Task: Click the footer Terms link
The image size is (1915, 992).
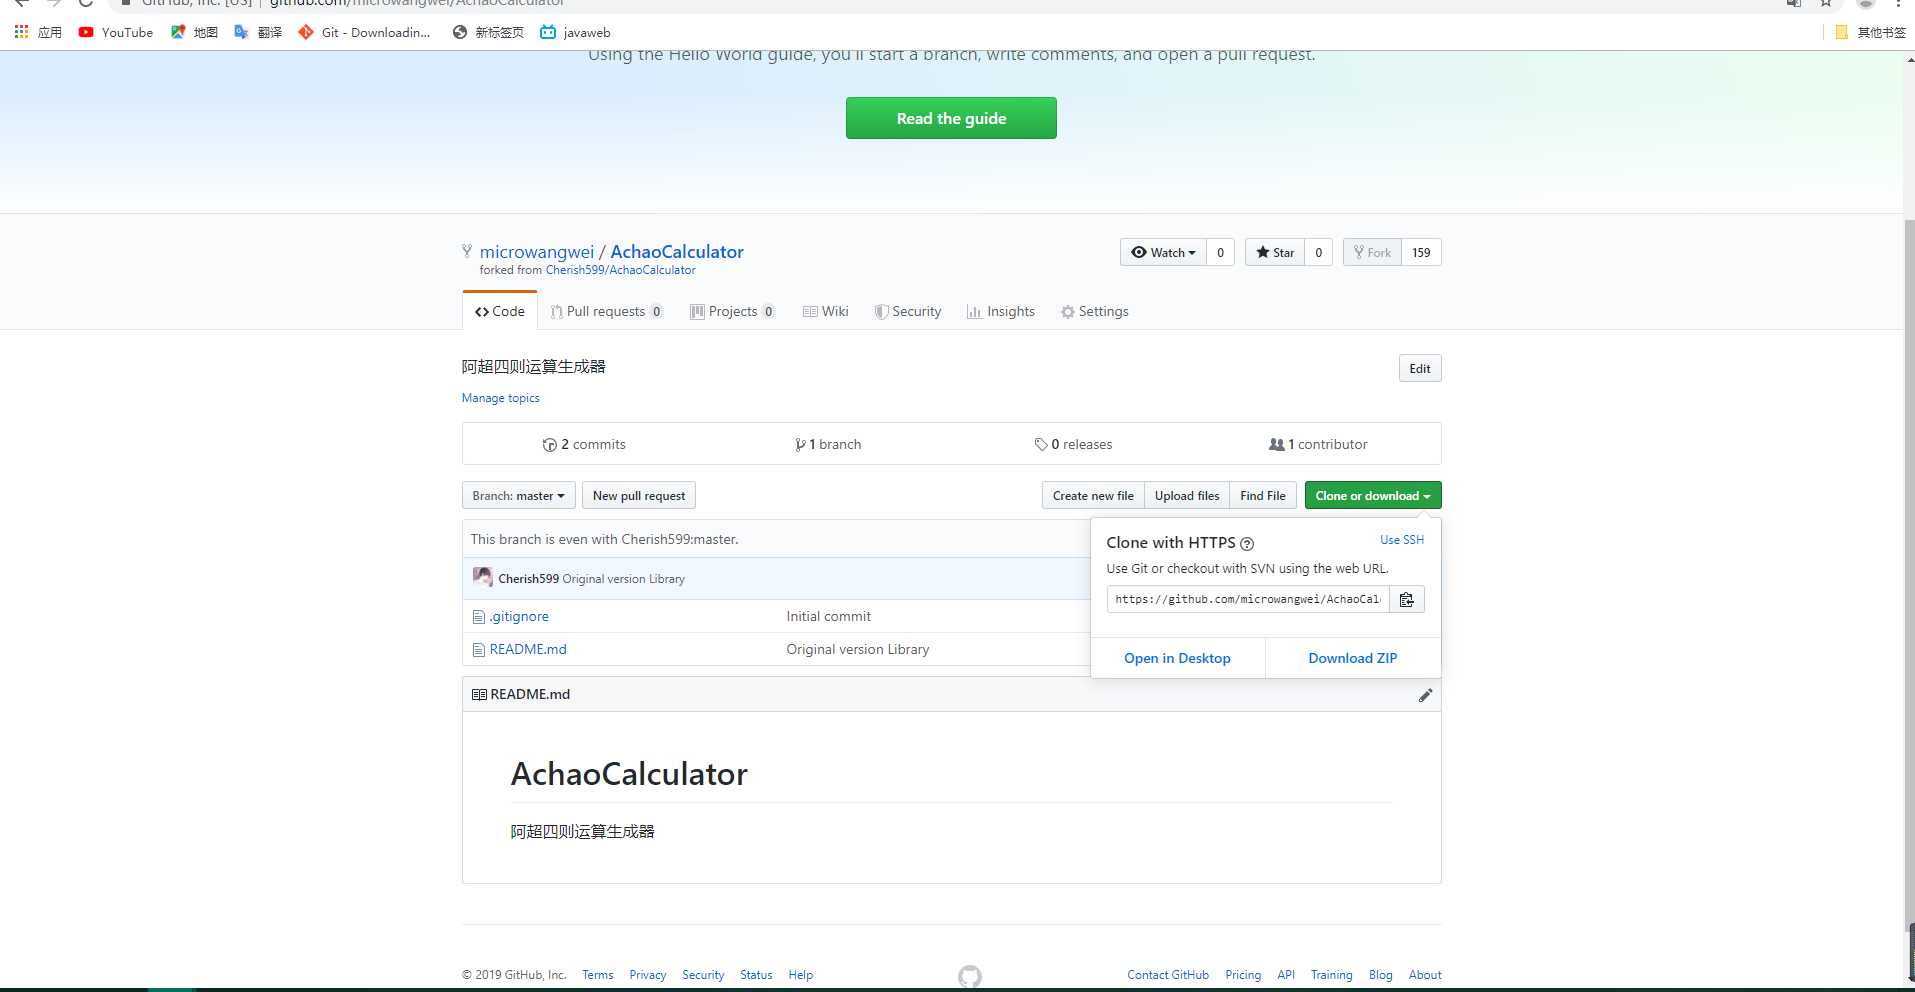Action: tap(598, 975)
